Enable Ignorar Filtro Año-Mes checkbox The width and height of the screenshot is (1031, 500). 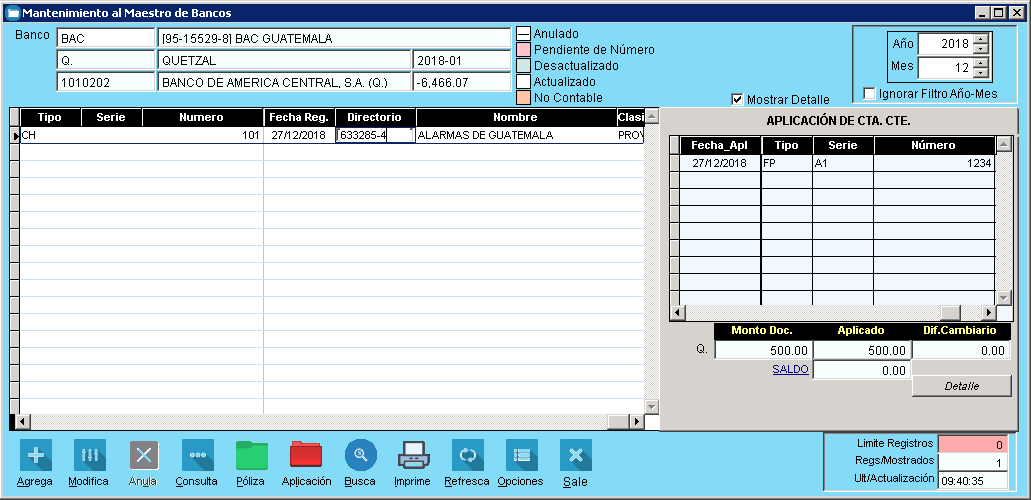coord(870,94)
